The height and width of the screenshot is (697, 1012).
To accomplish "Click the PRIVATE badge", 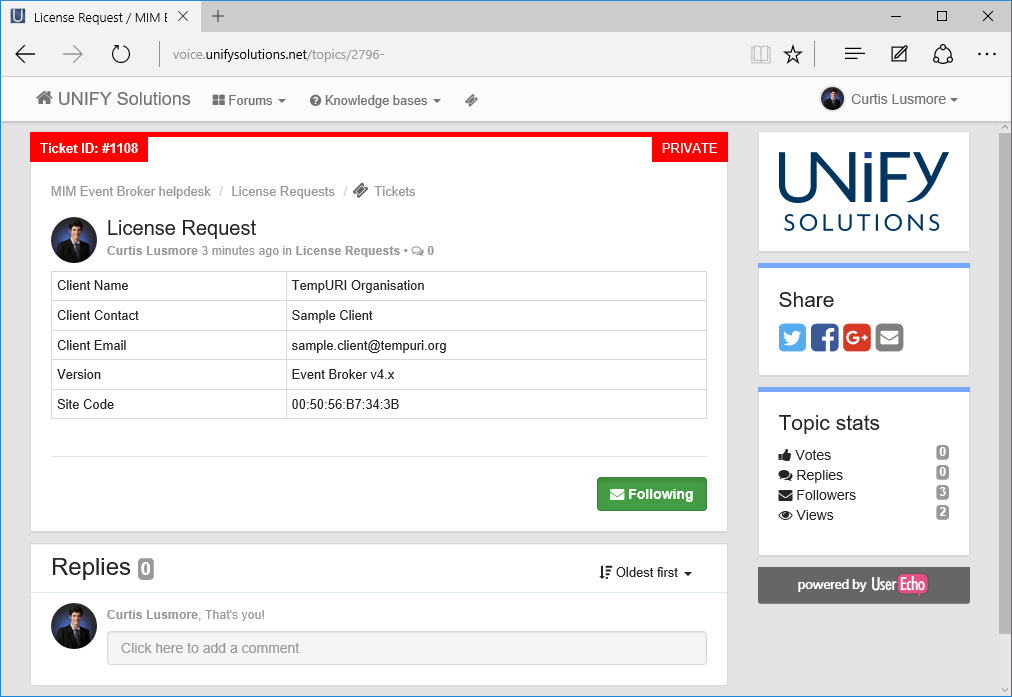I will click(689, 148).
